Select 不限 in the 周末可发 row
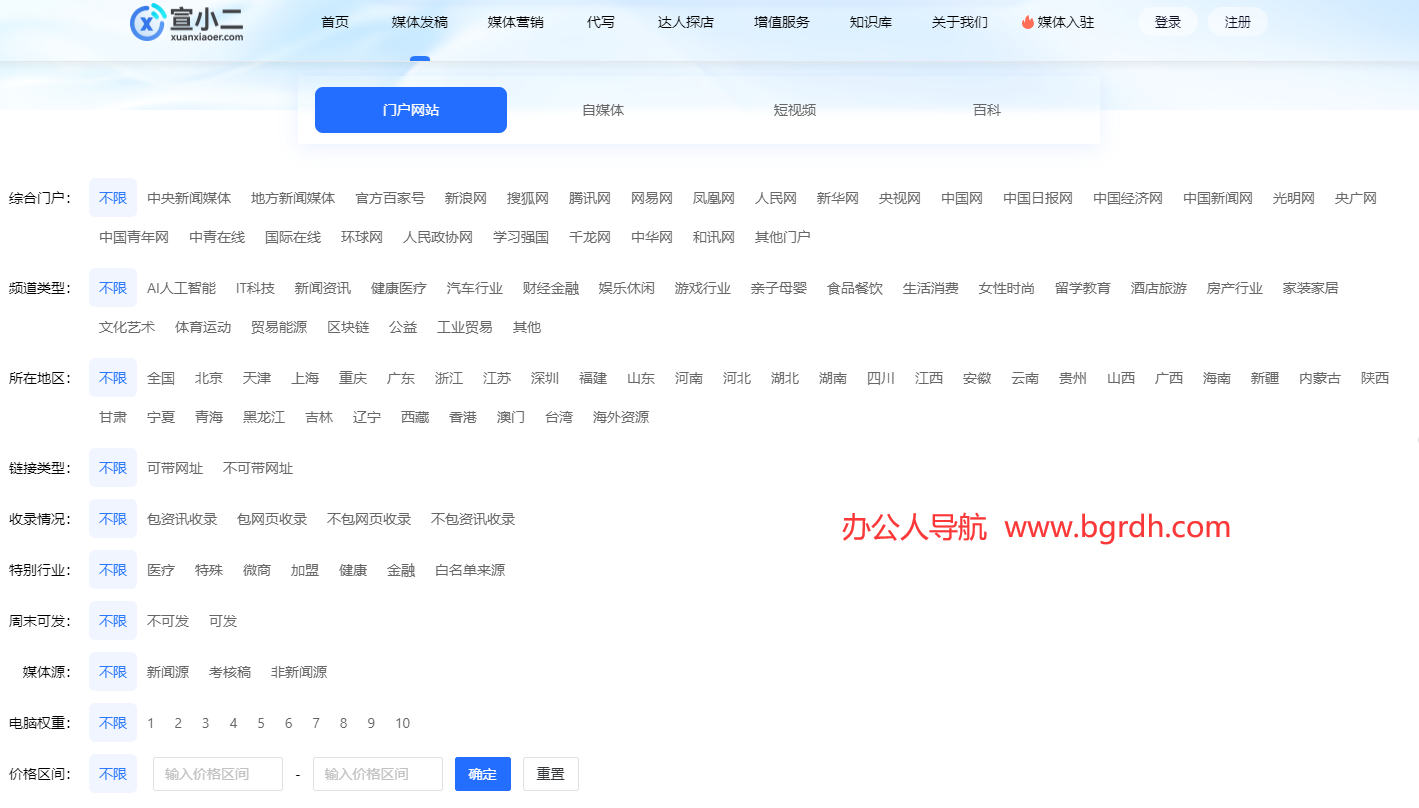1419x808 pixels. pos(113,621)
